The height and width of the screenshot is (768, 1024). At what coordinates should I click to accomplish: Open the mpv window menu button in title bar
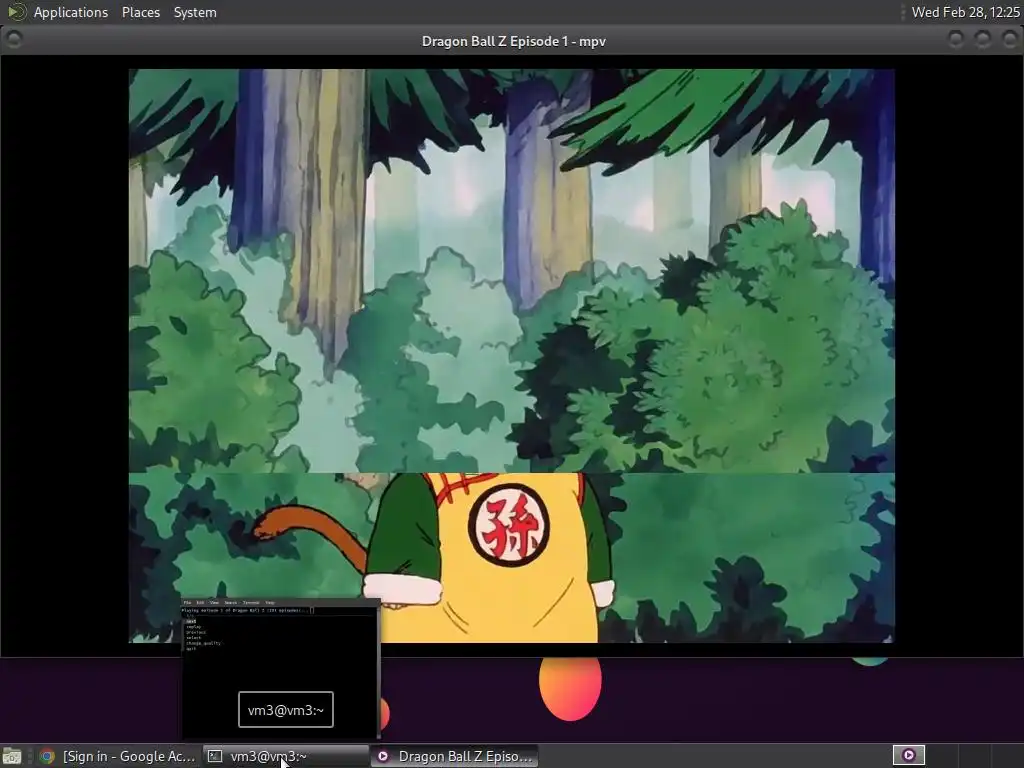pos(14,40)
